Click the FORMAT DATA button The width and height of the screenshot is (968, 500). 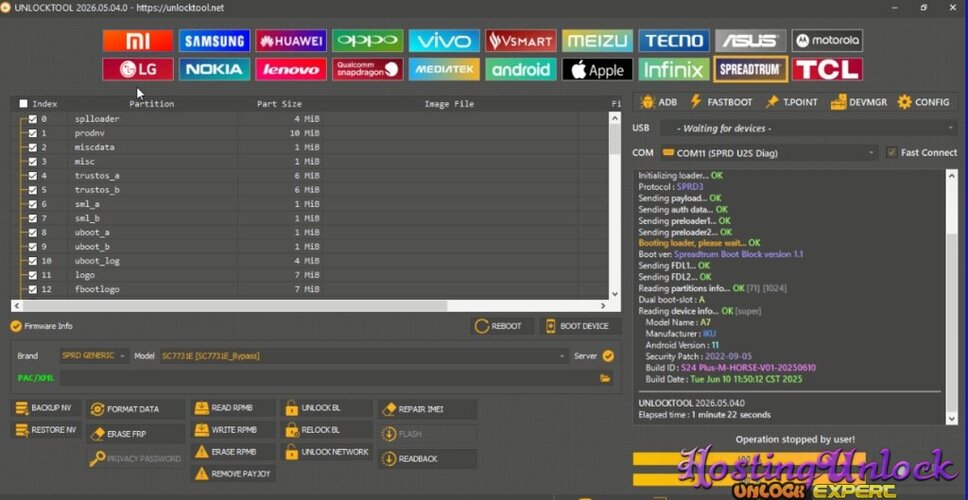136,409
